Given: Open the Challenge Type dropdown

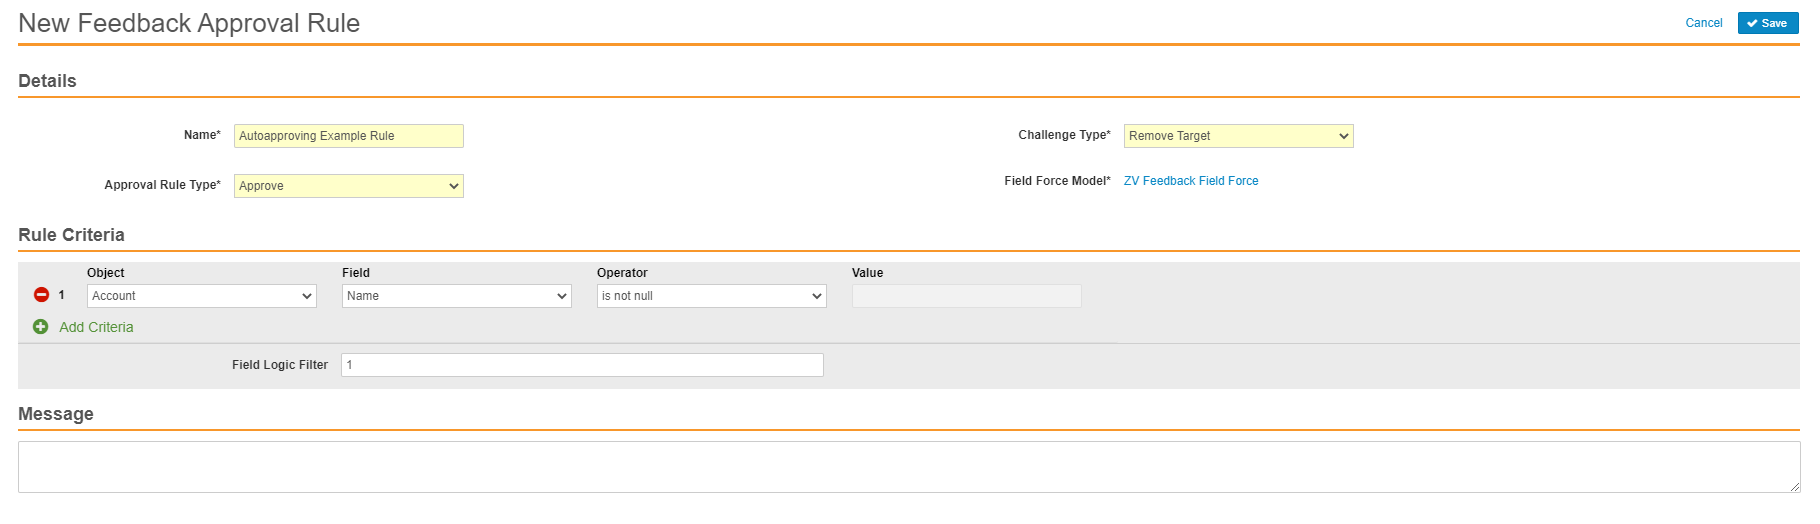Looking at the screenshot, I should pos(1238,136).
